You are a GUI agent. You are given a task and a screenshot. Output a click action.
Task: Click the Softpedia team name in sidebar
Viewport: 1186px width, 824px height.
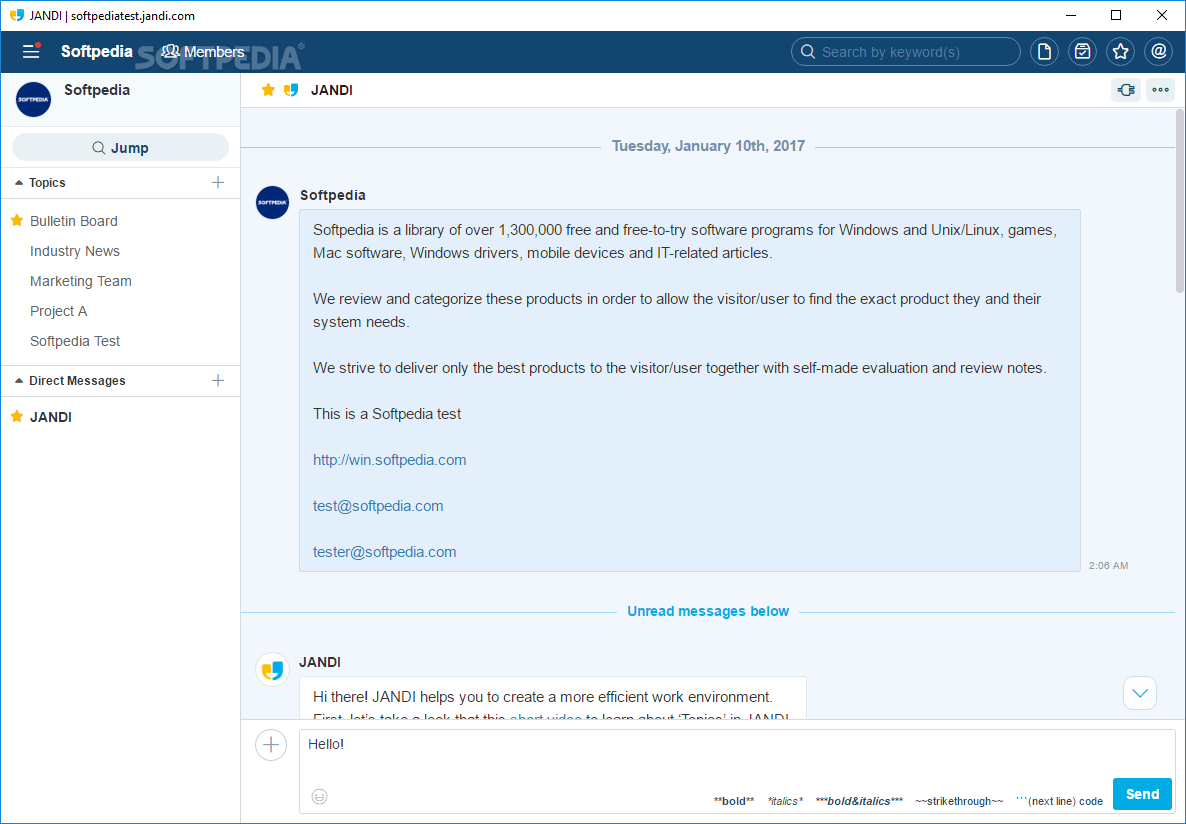[97, 90]
